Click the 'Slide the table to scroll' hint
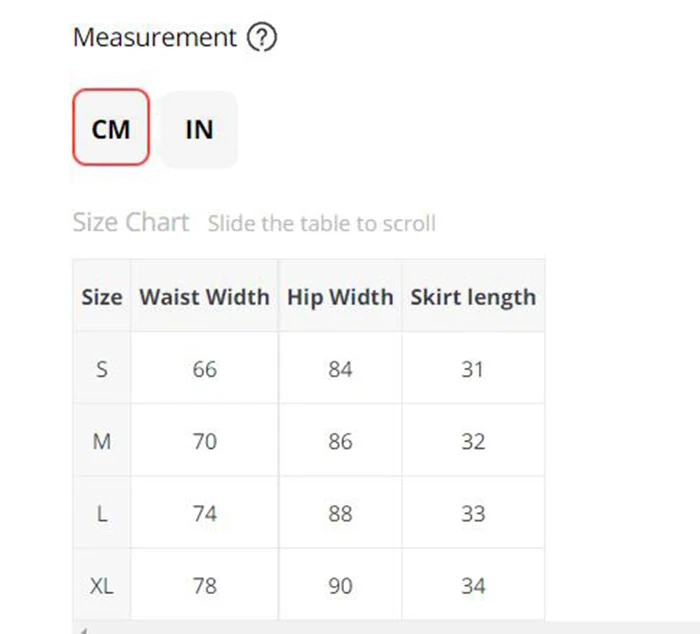The height and width of the screenshot is (634, 700). pos(321,223)
